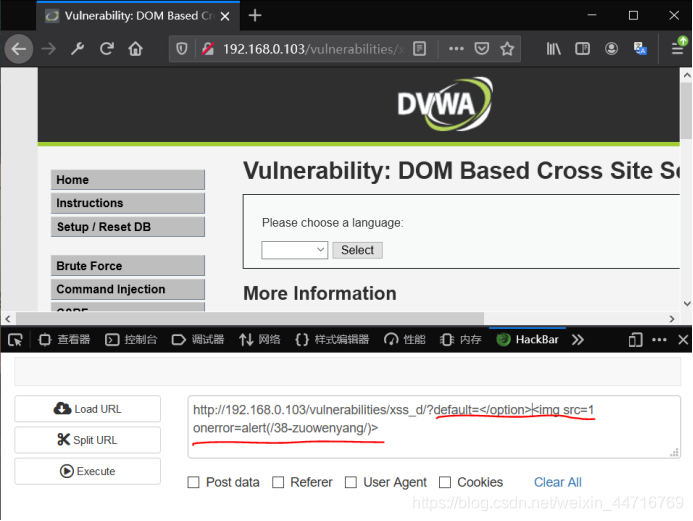The height and width of the screenshot is (521, 693).
Task: Enable the Post data checkbox
Action: pos(193,482)
